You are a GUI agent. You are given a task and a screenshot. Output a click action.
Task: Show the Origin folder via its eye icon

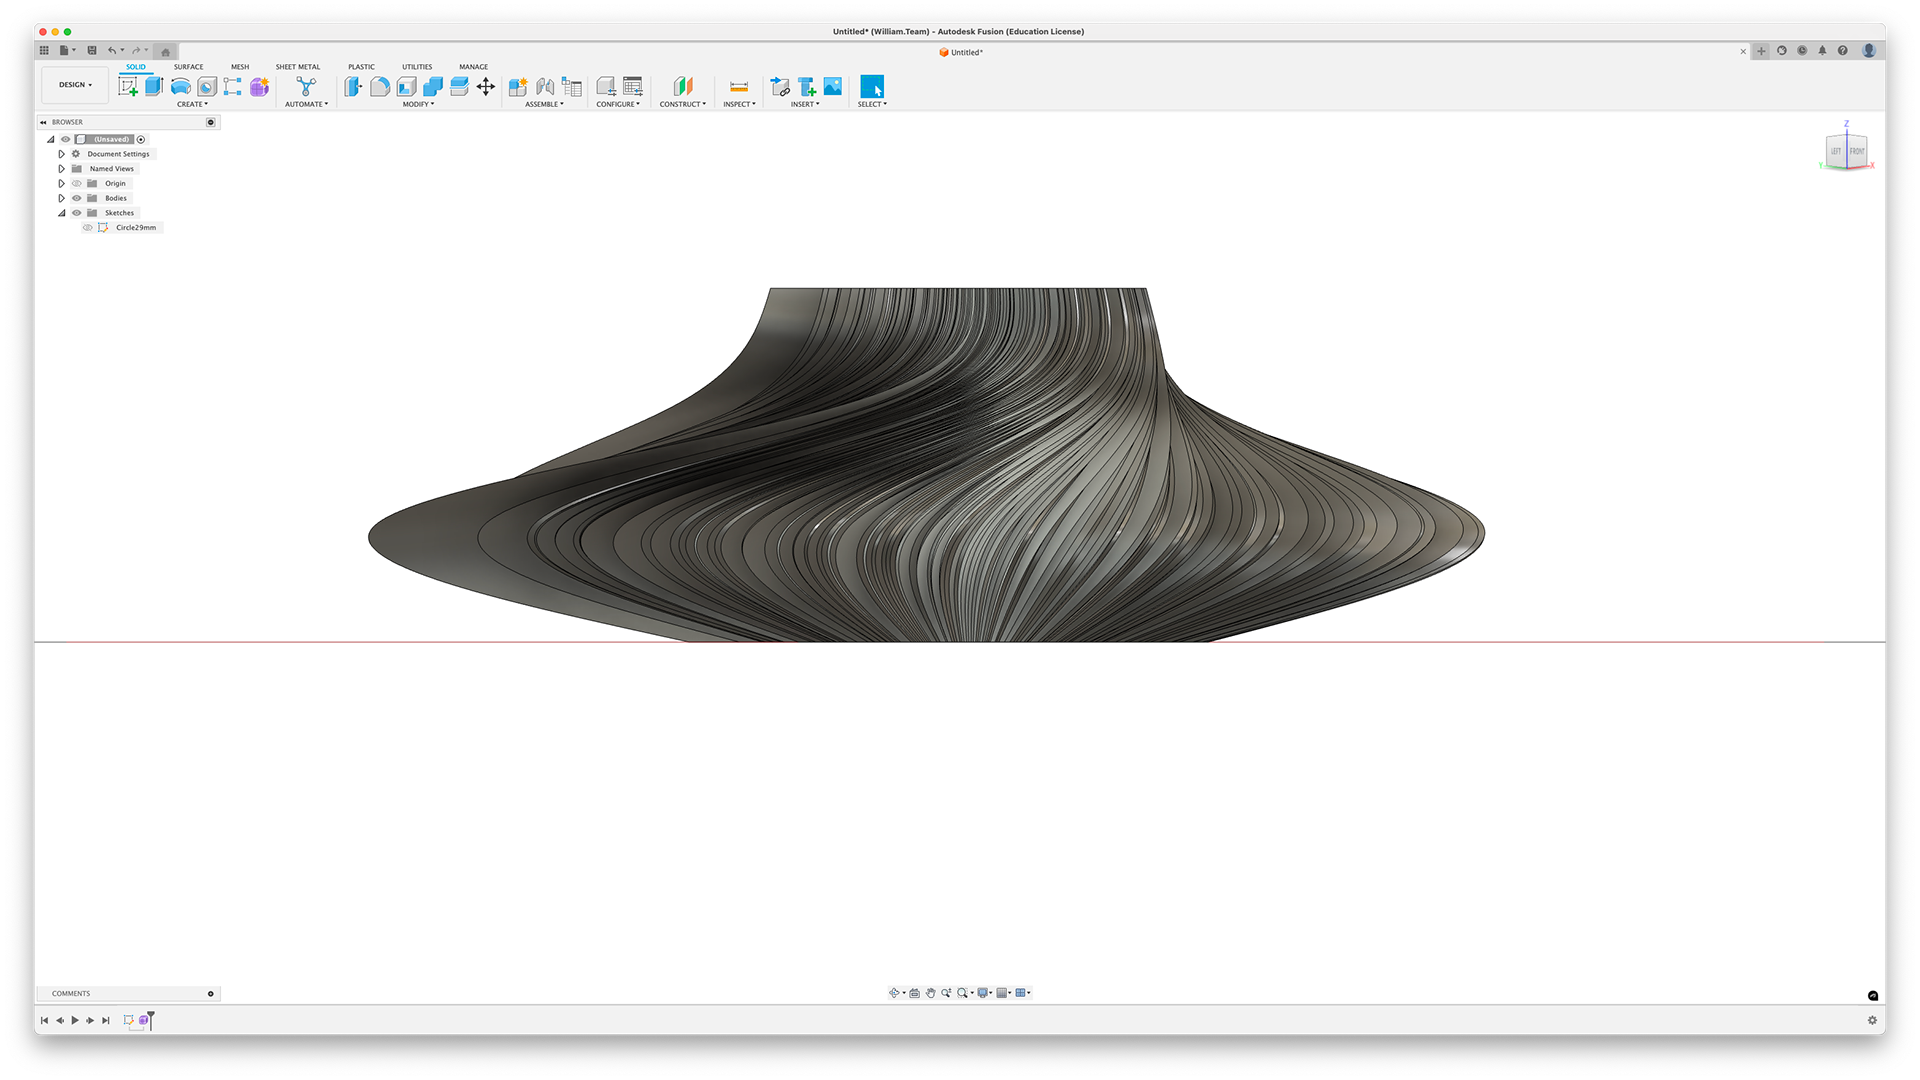(x=76, y=183)
